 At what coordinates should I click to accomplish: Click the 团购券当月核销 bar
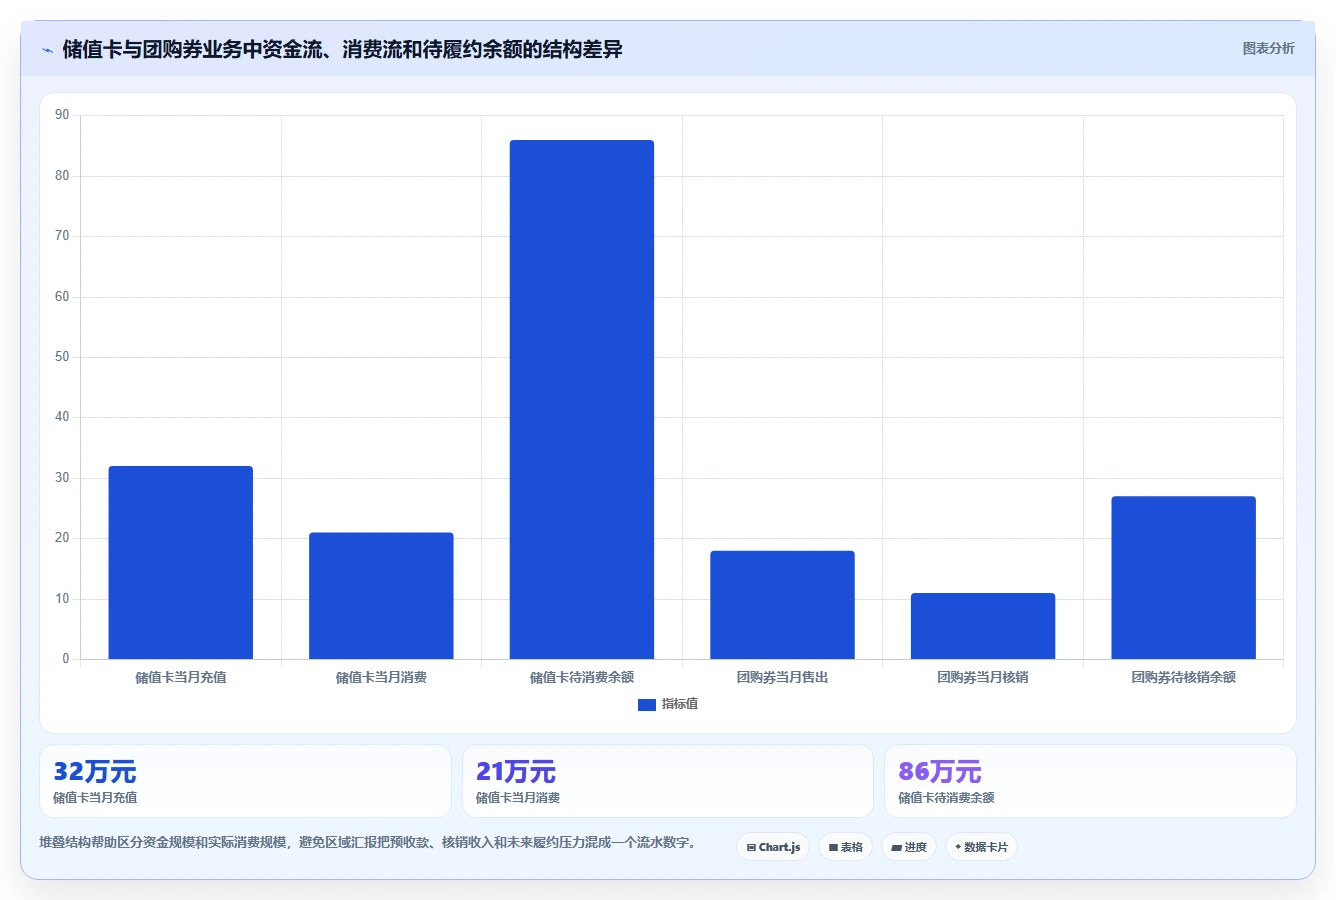[x=983, y=626]
